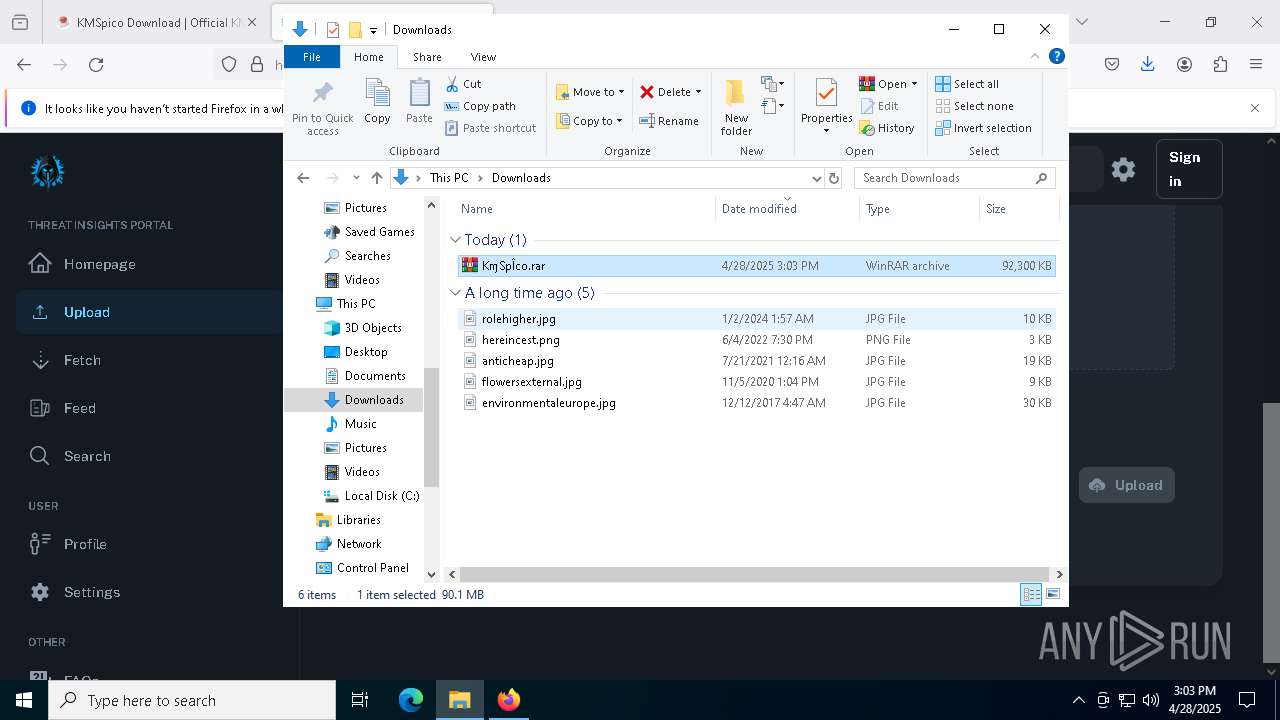Select hereincest.png file
Viewport: 1280px width, 720px height.
click(x=756, y=340)
